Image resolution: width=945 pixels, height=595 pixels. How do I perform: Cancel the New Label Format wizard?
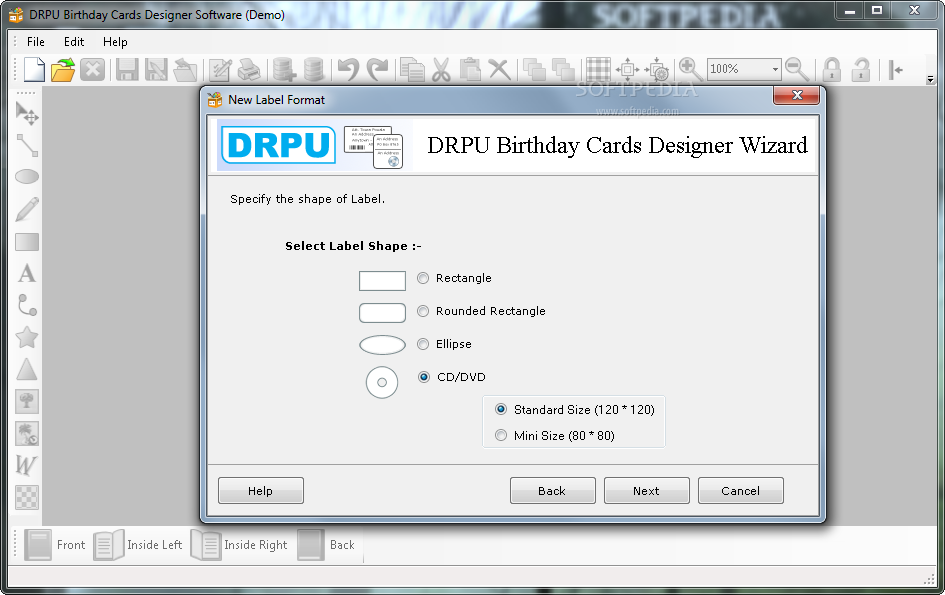[740, 491]
